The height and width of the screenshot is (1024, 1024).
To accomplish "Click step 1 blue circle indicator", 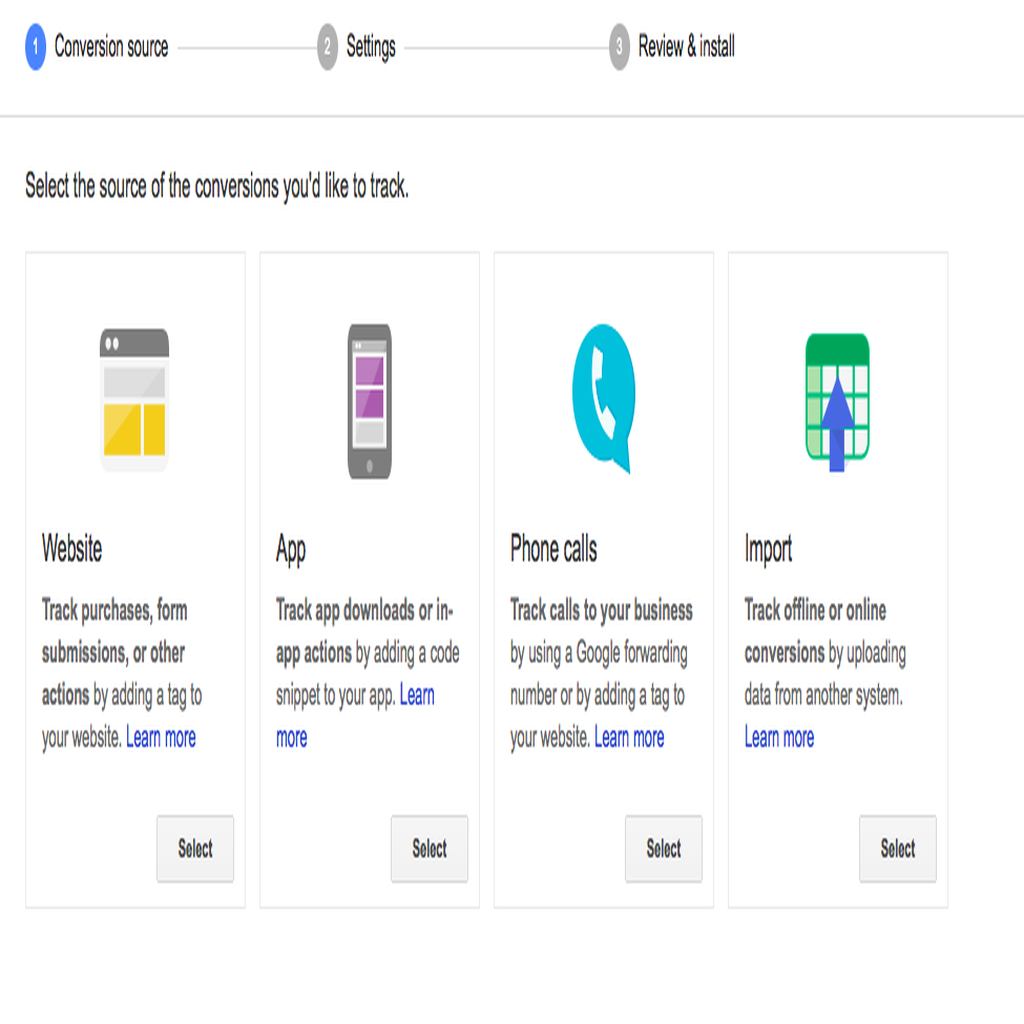I will click(x=35, y=46).
